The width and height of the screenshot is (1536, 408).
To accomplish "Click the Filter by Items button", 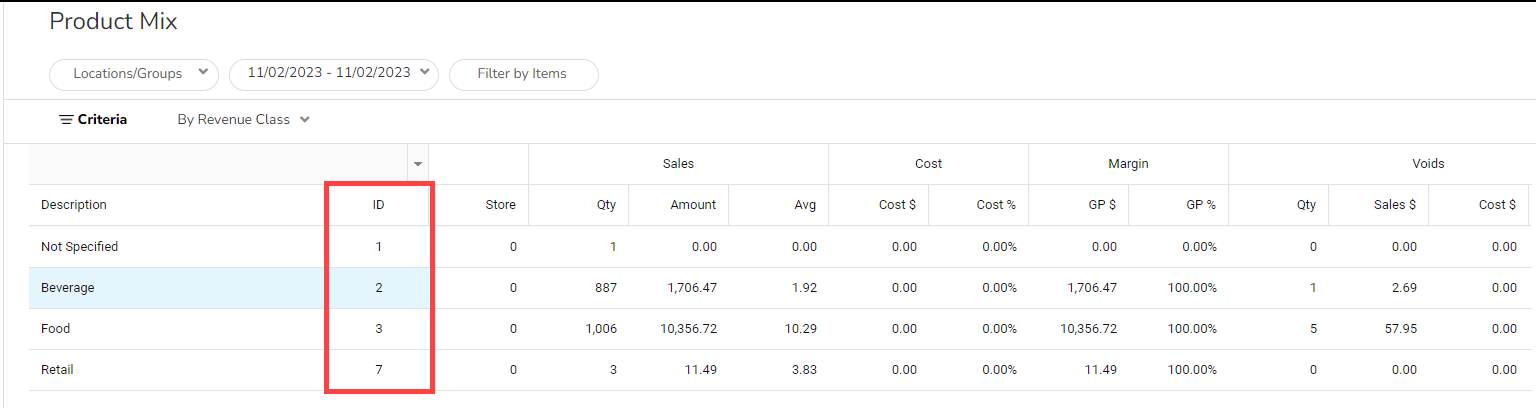I will [522, 74].
